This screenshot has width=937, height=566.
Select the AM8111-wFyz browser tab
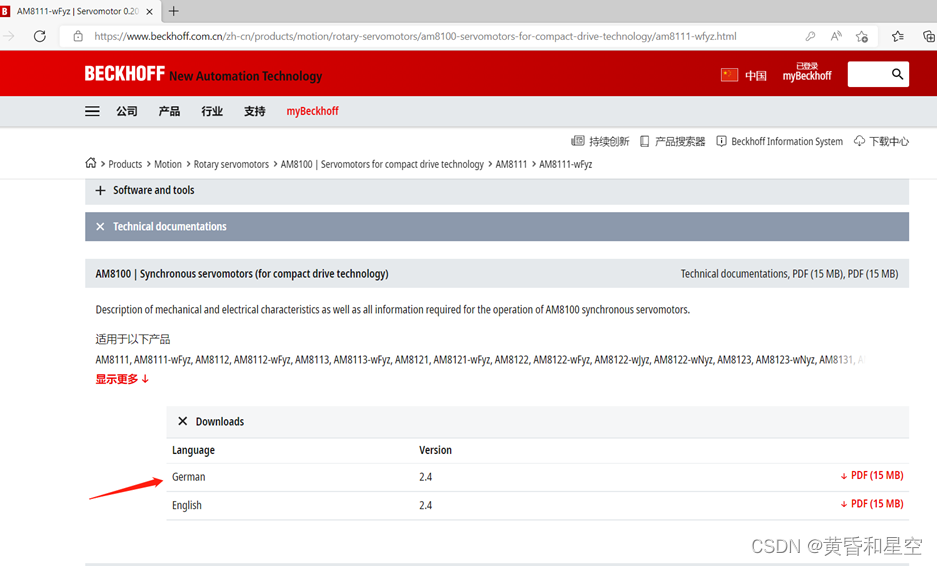tap(78, 11)
